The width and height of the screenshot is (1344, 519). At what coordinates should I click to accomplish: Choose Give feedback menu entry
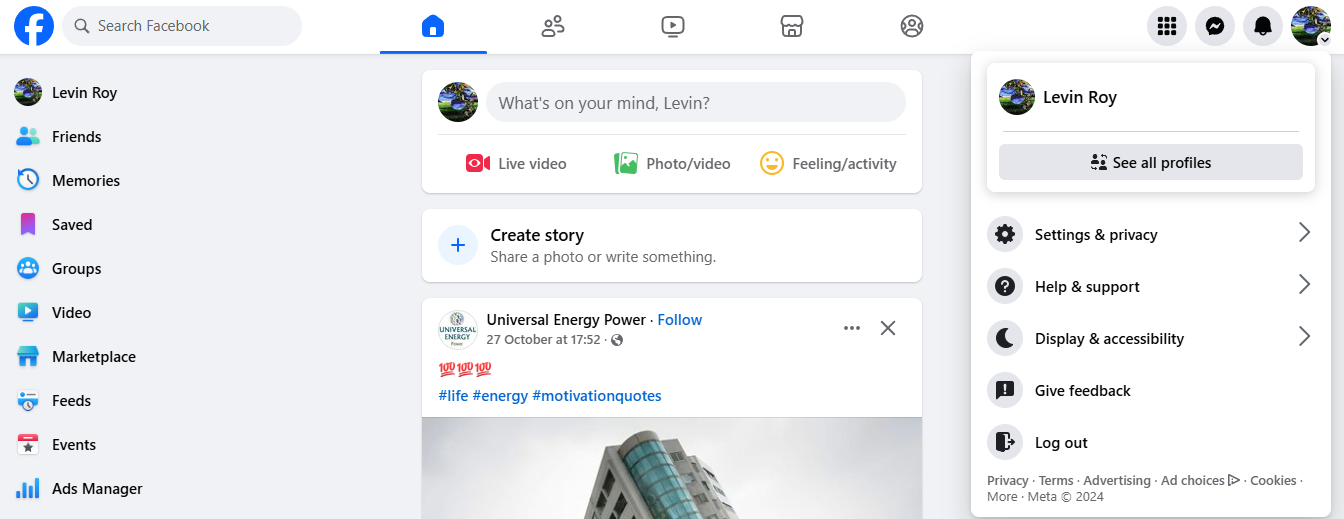tap(1082, 391)
